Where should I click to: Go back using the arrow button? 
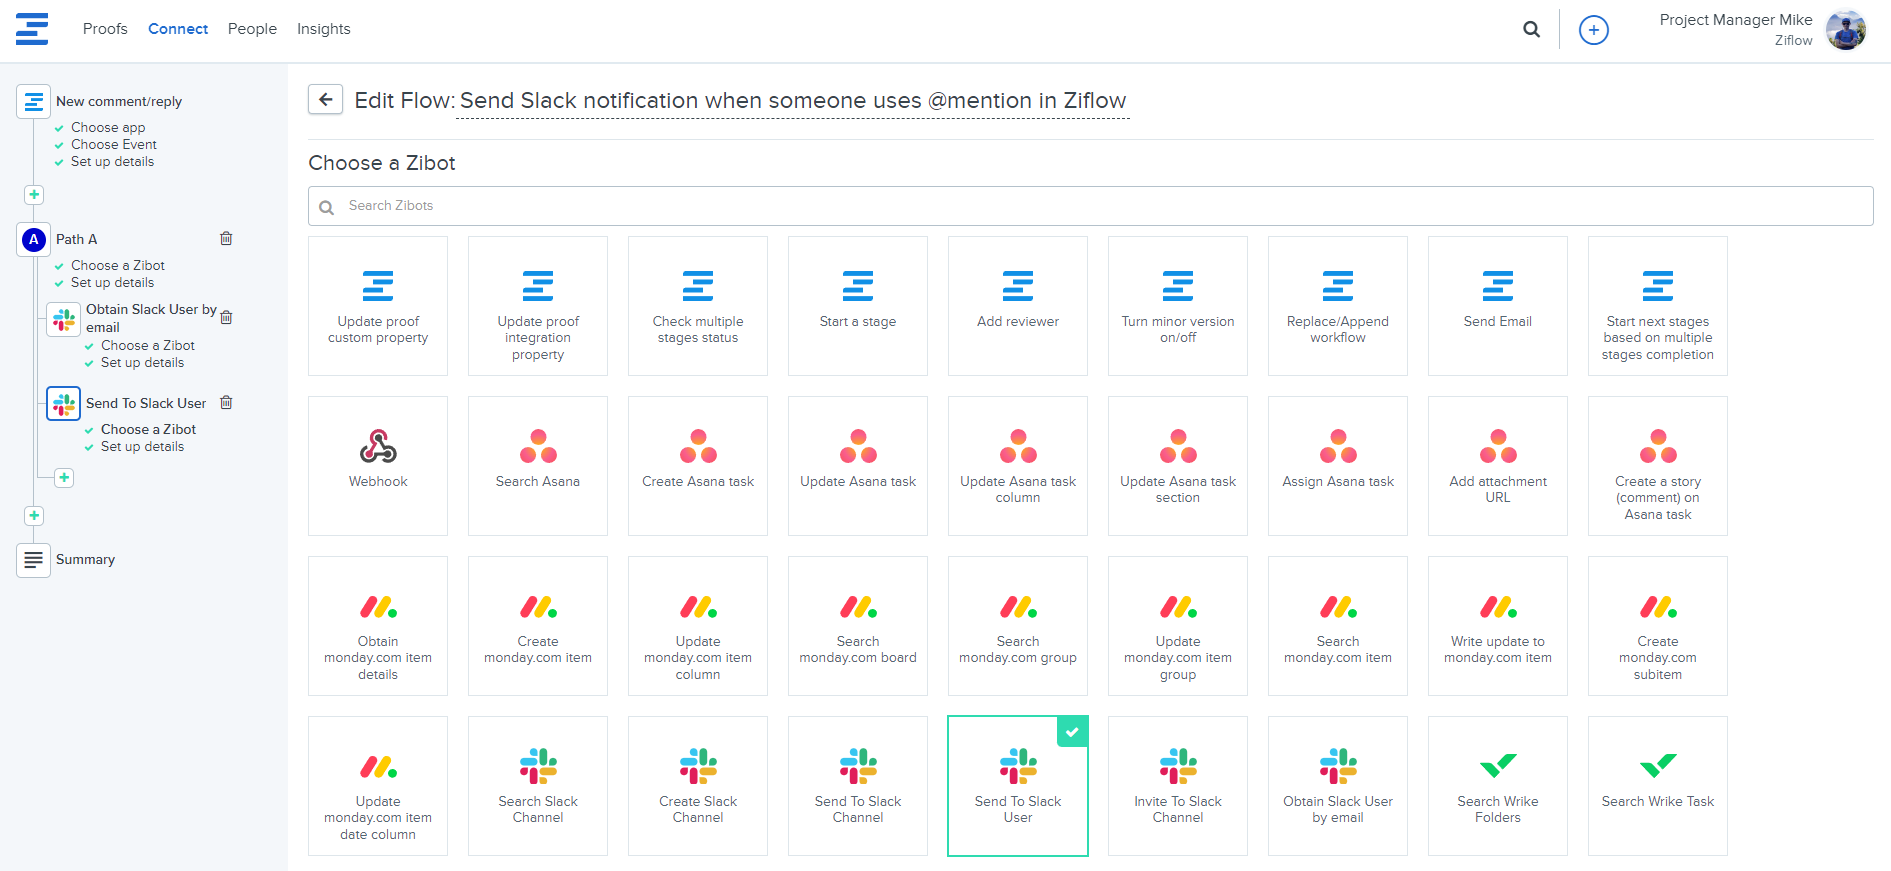point(325,100)
